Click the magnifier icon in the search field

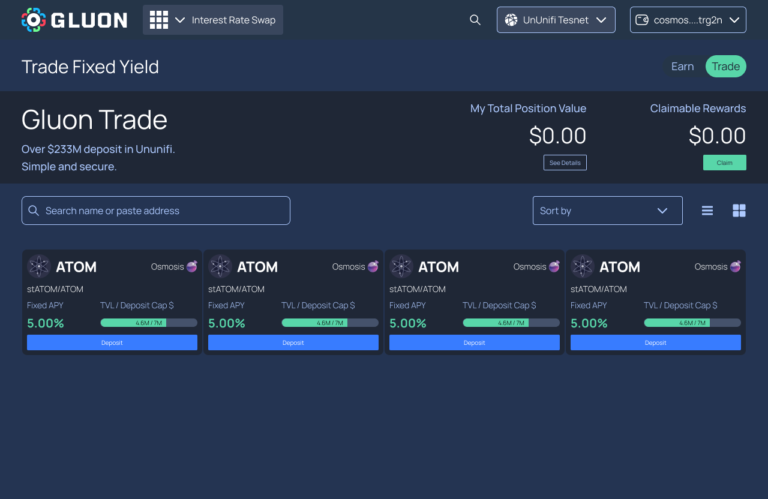click(33, 211)
